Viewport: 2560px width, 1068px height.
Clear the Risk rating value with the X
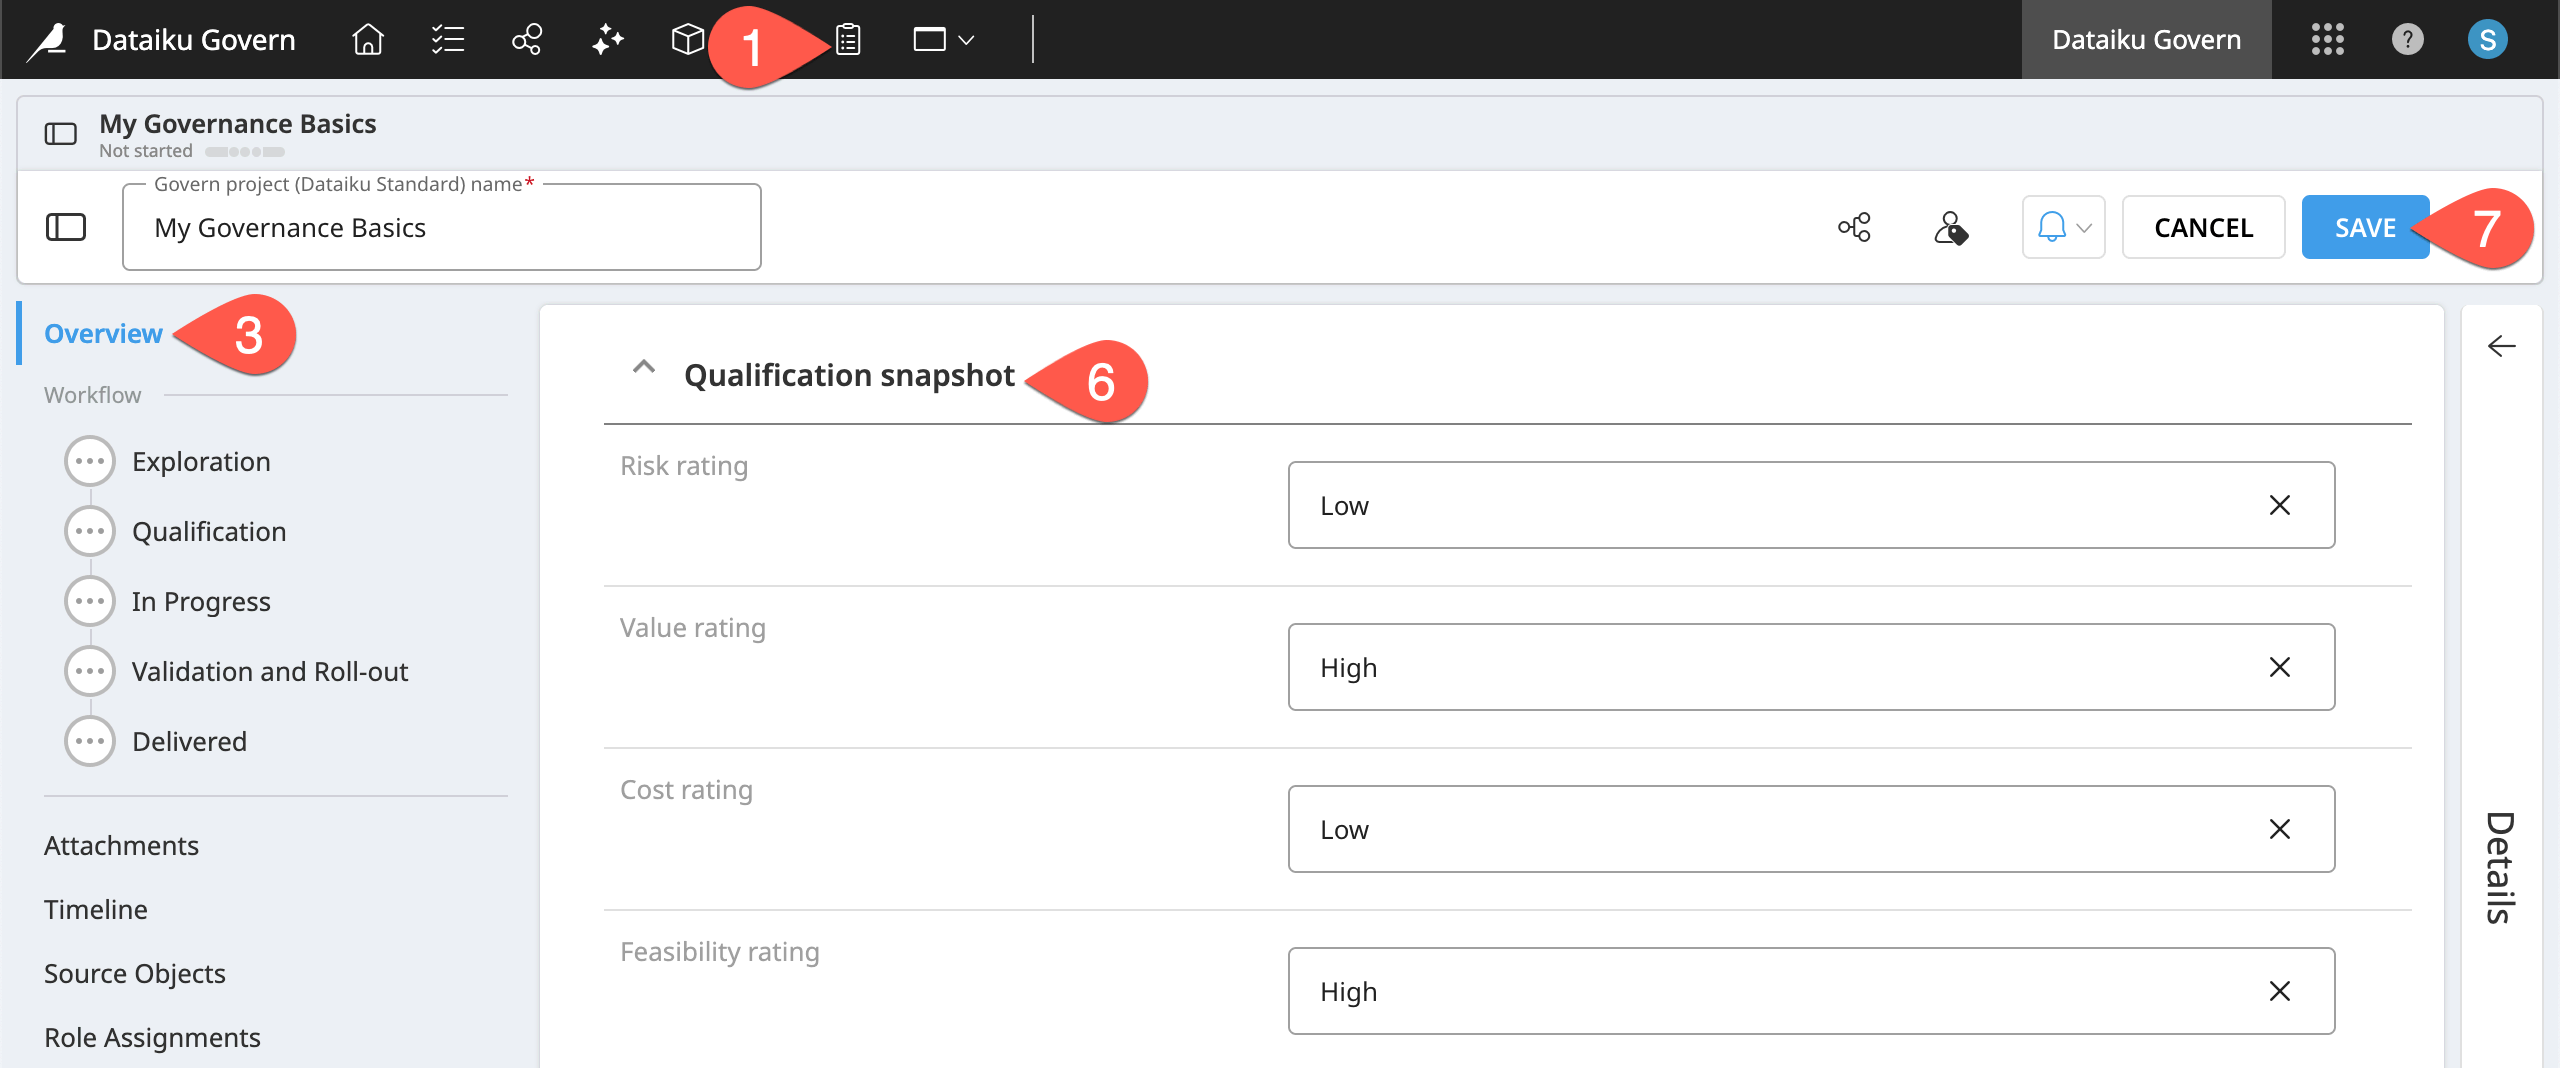pyautogui.click(x=2280, y=505)
